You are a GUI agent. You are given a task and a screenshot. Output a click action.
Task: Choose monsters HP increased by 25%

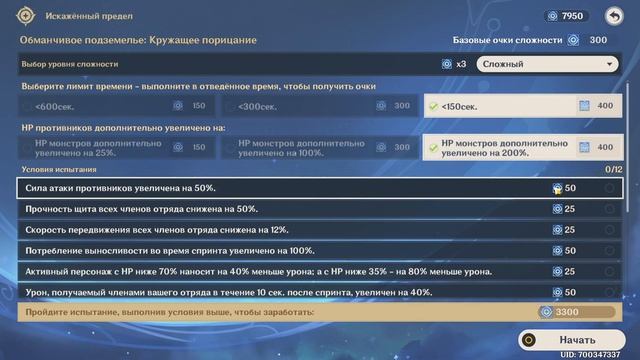(116, 148)
